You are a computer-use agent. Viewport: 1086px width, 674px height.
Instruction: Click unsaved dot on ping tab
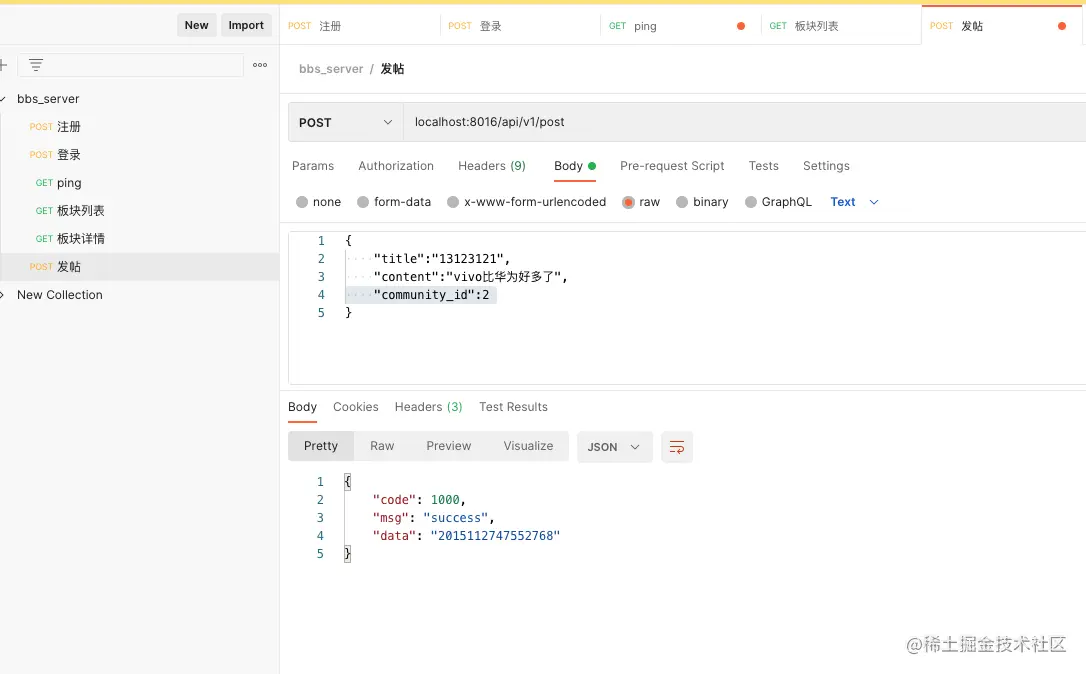click(741, 26)
